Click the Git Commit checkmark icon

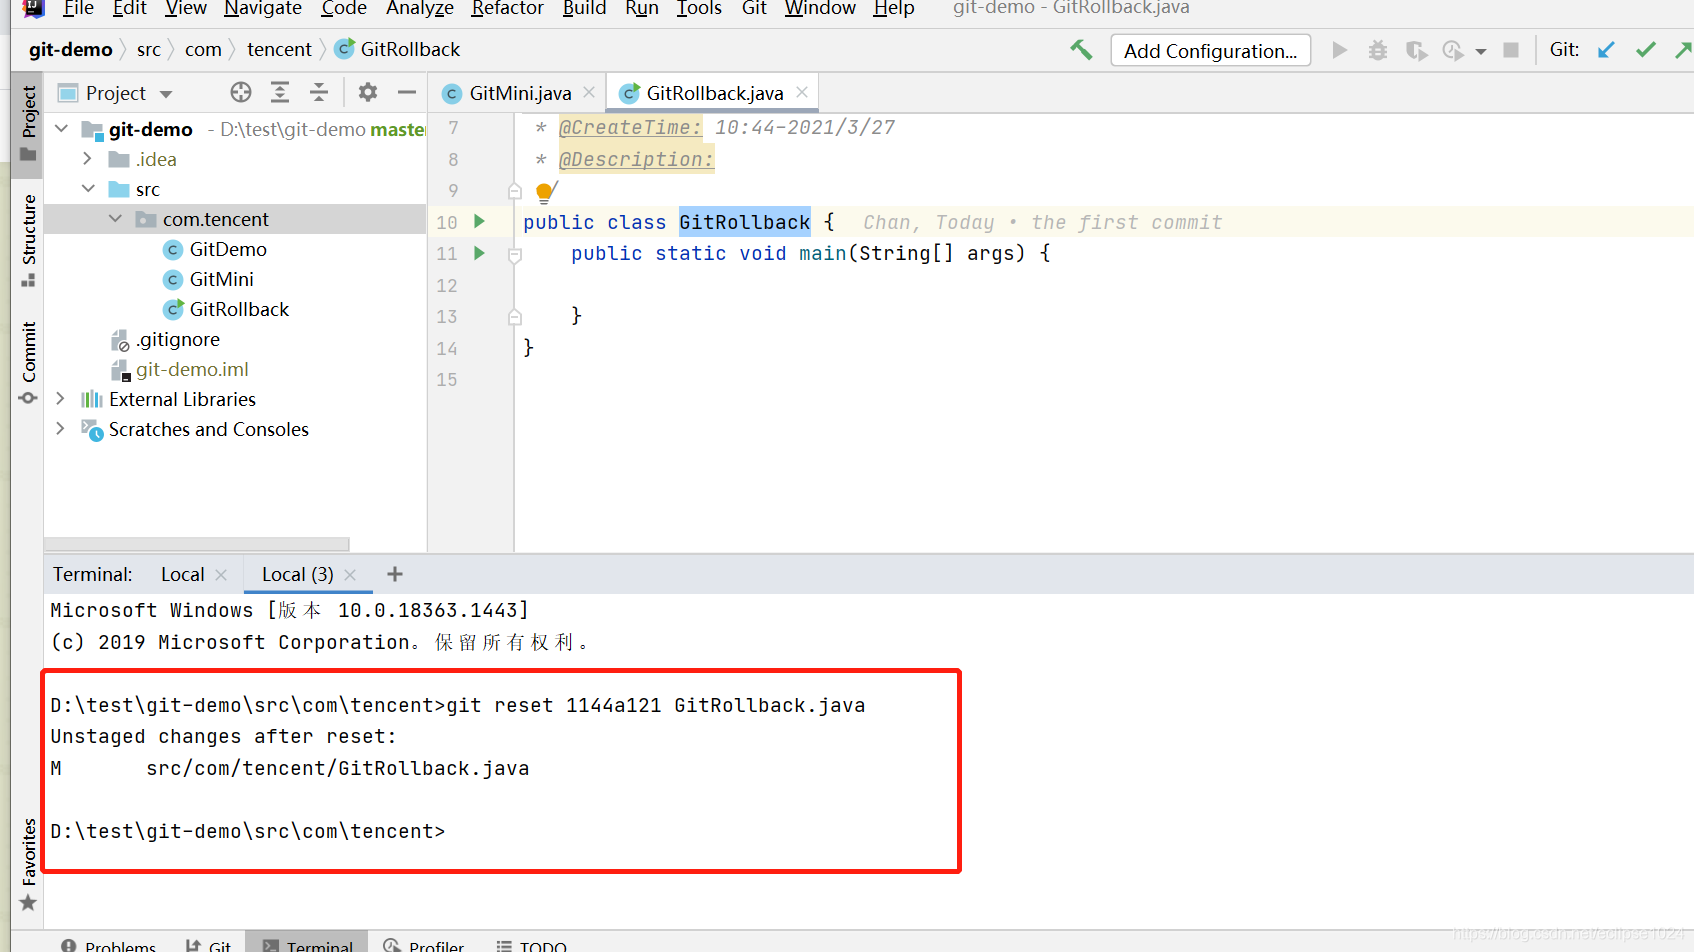pos(1646,50)
